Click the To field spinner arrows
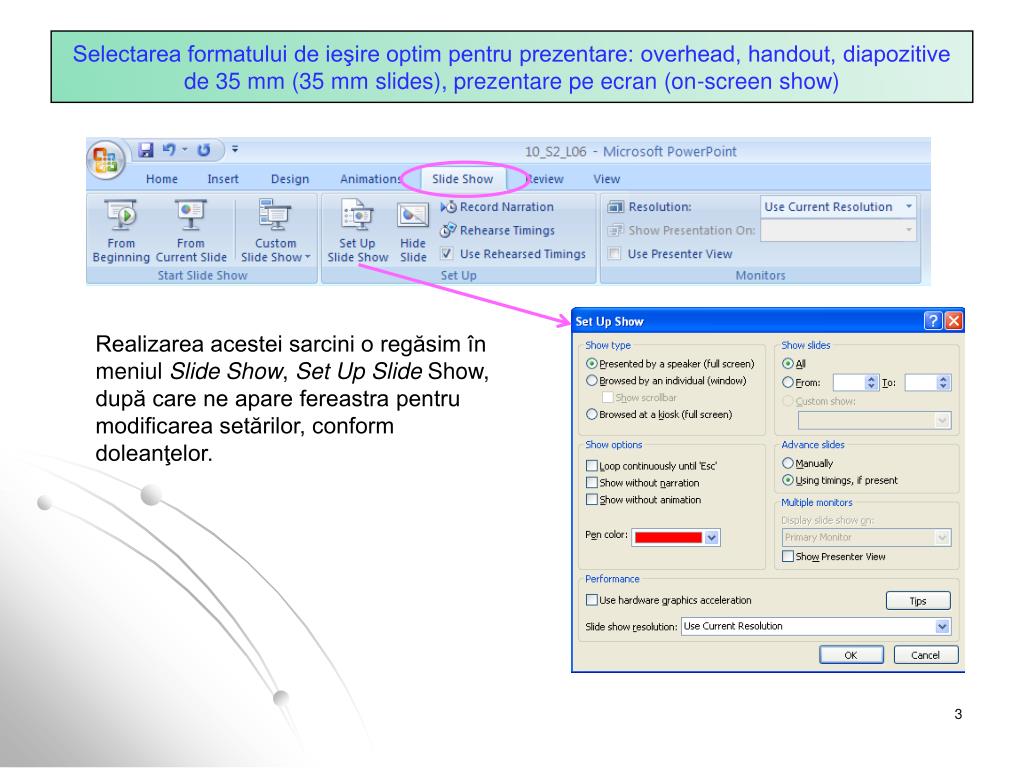Viewport: 1024px width, 768px height. 942,383
